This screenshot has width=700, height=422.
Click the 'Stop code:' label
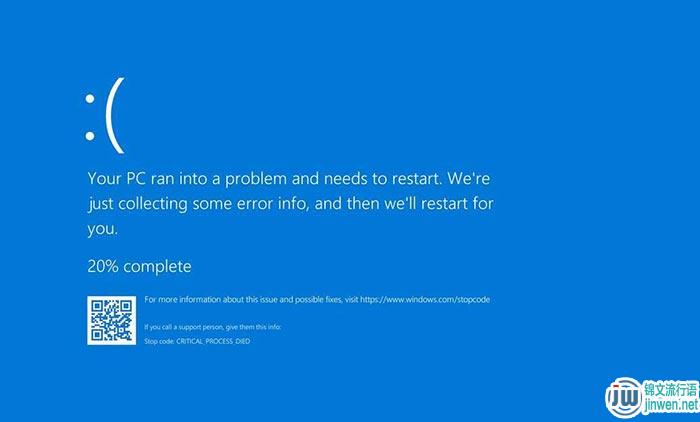tap(159, 341)
